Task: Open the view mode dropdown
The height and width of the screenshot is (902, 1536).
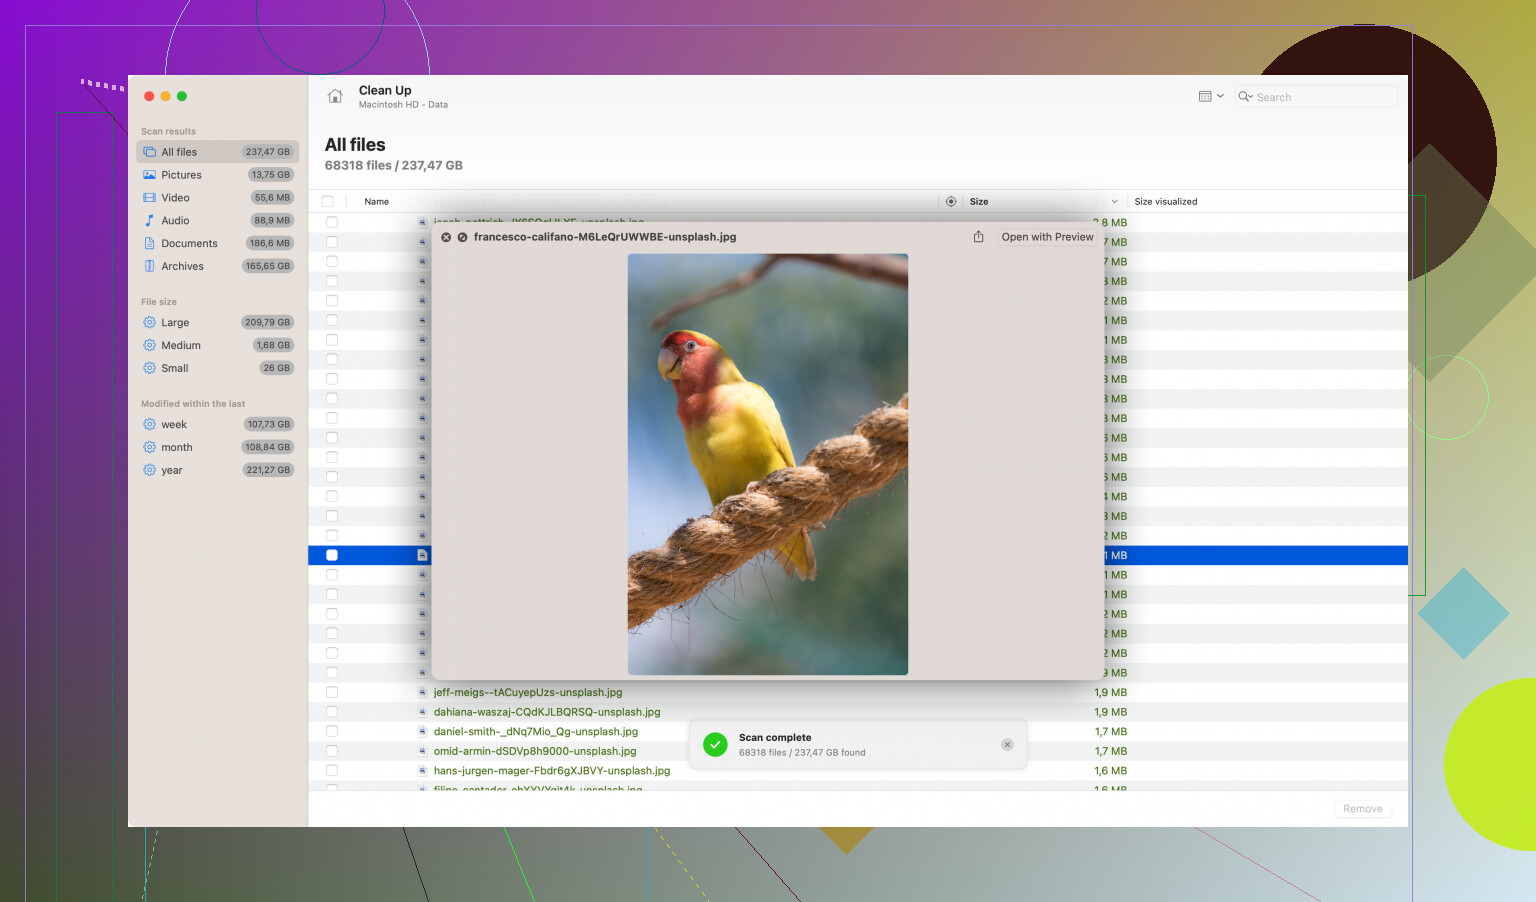Action: point(1211,96)
